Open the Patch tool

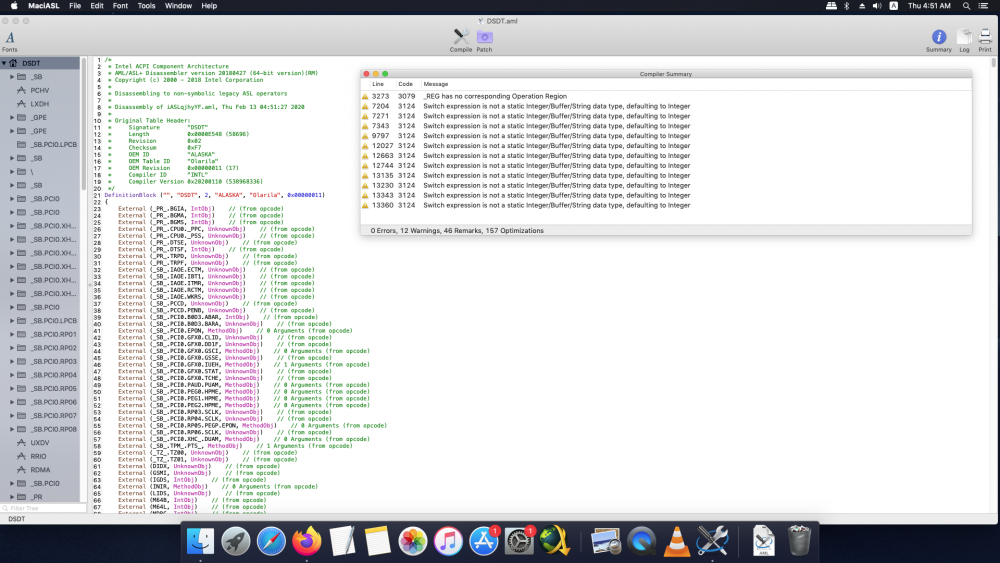[484, 40]
